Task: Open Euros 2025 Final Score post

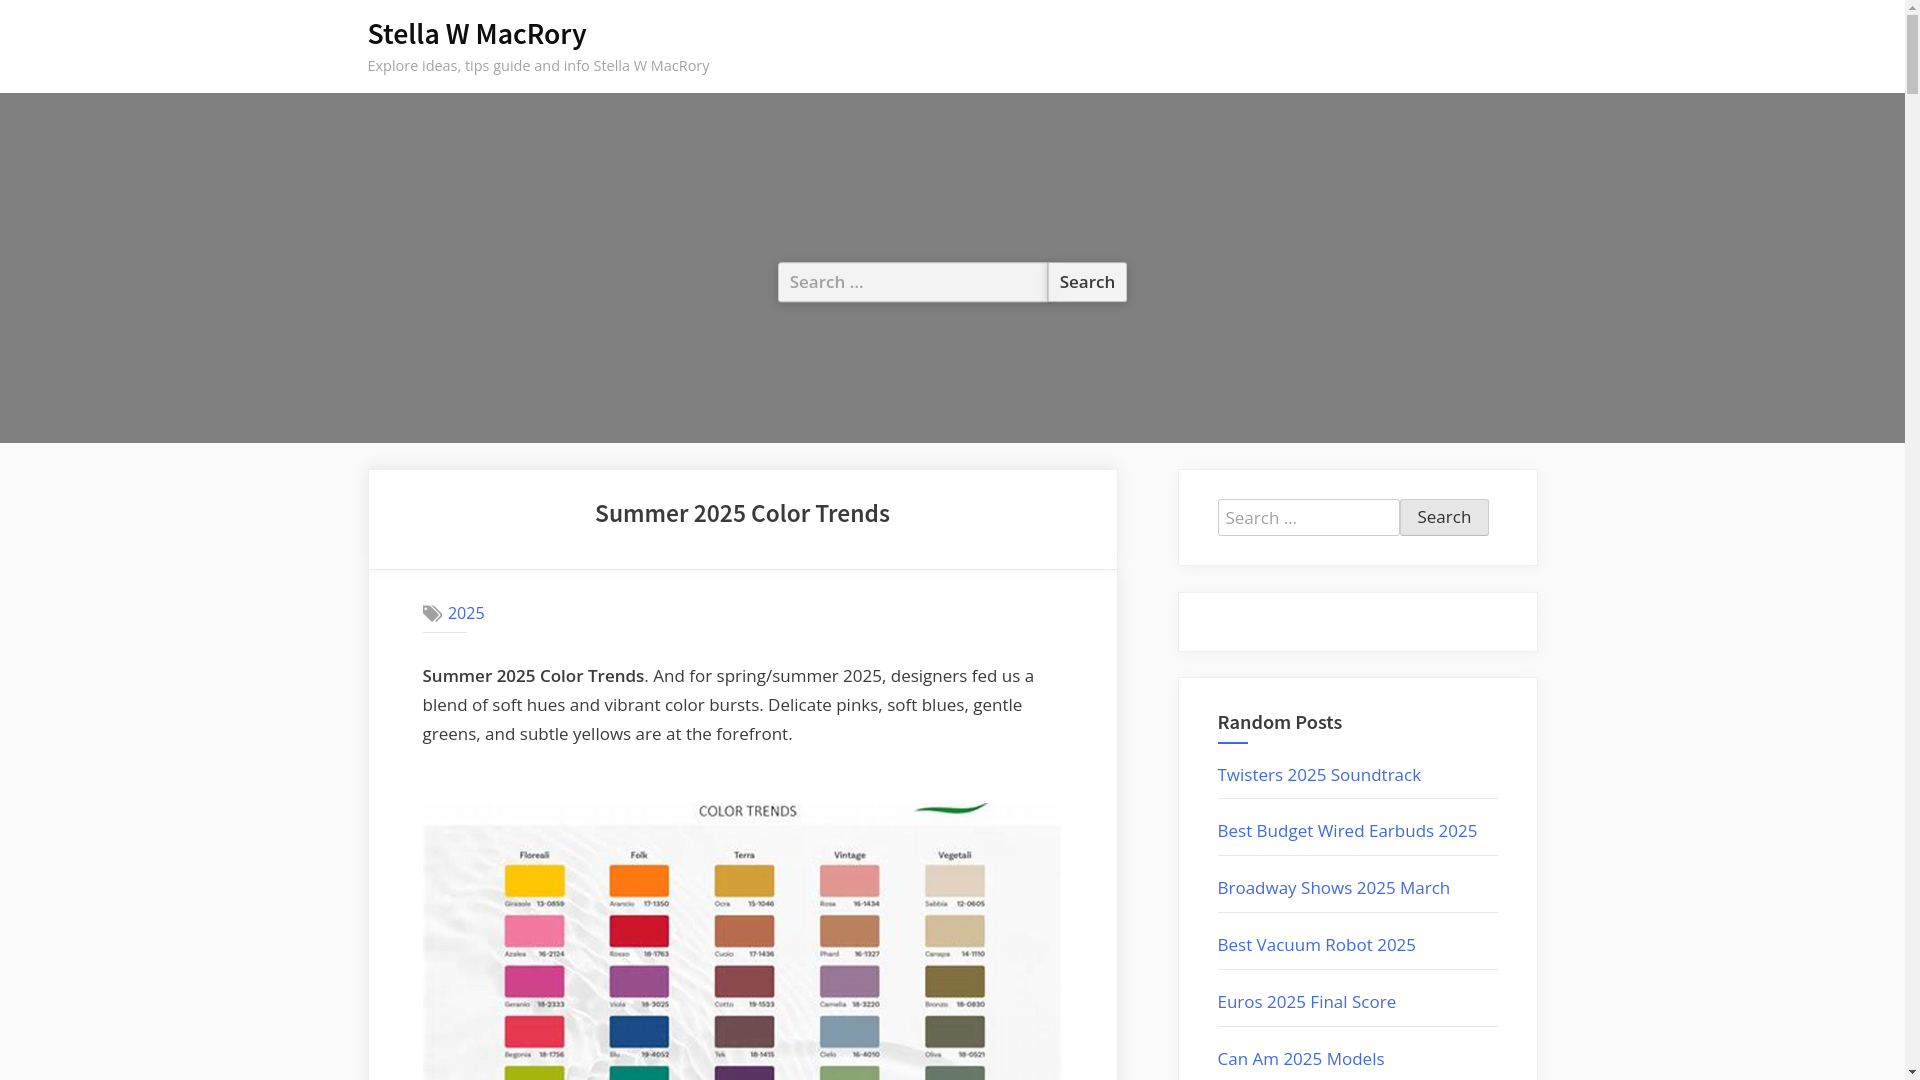Action: (1306, 1001)
